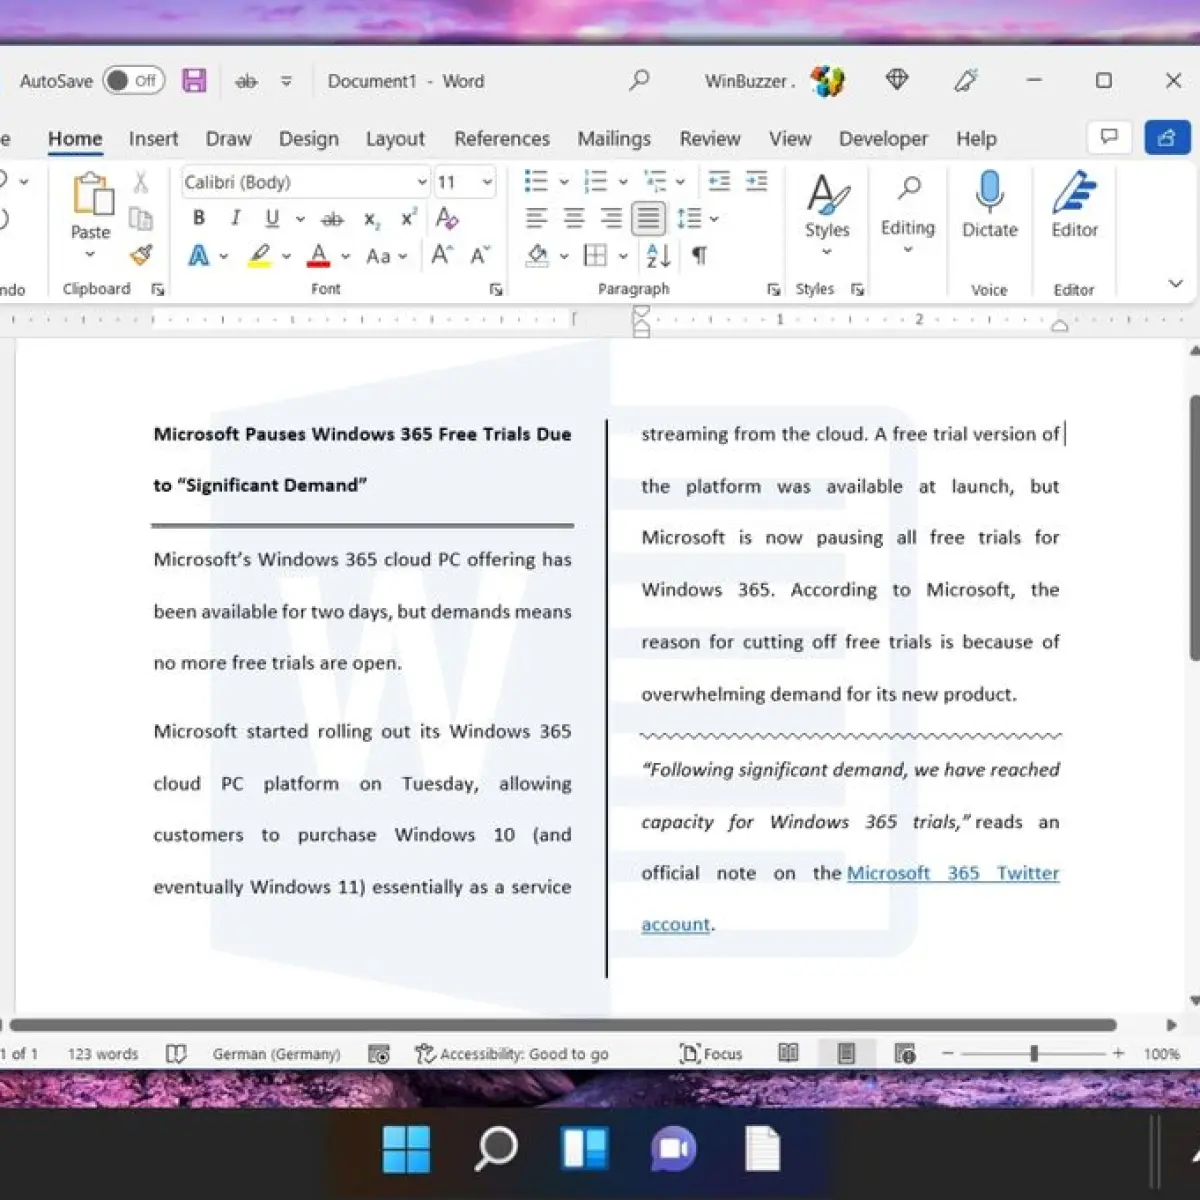Toggle Align Left
The height and width of the screenshot is (1200, 1200).
[x=537, y=218]
